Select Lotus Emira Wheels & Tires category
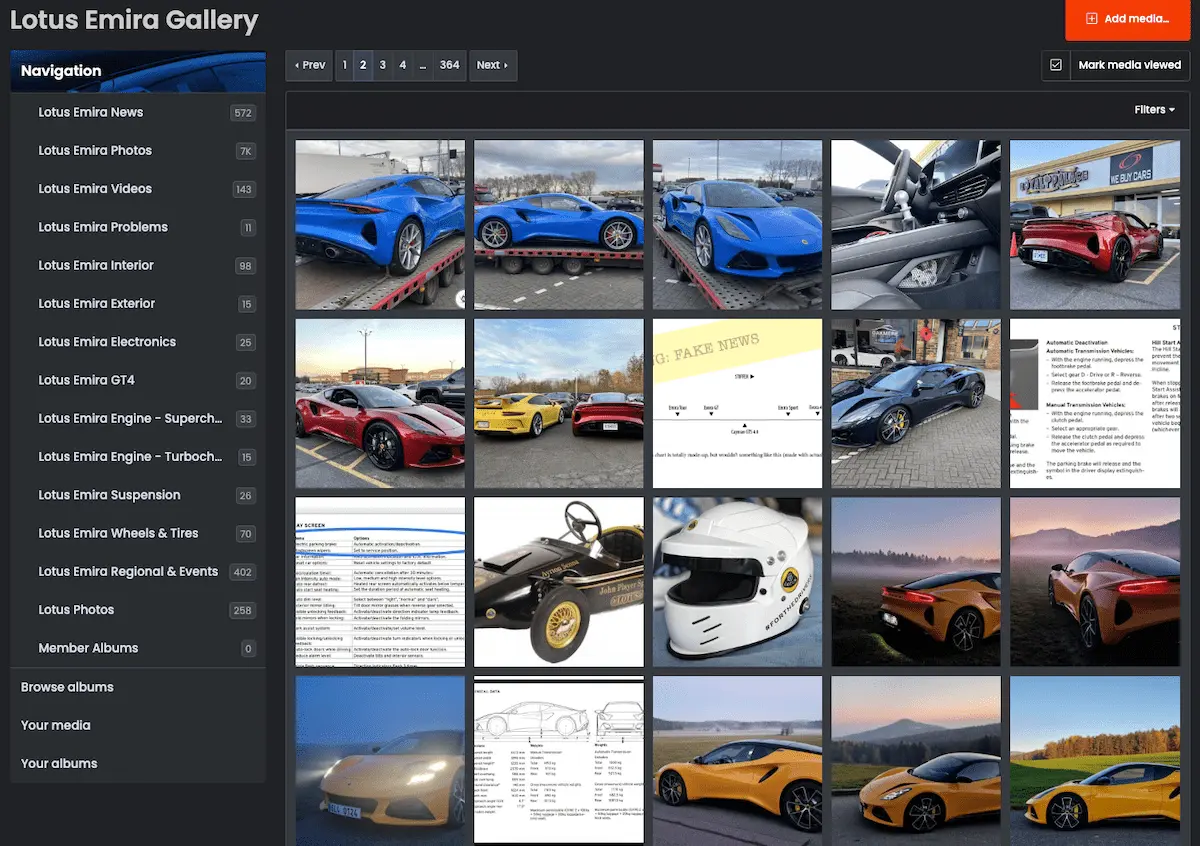This screenshot has height=846, width=1200. point(116,533)
